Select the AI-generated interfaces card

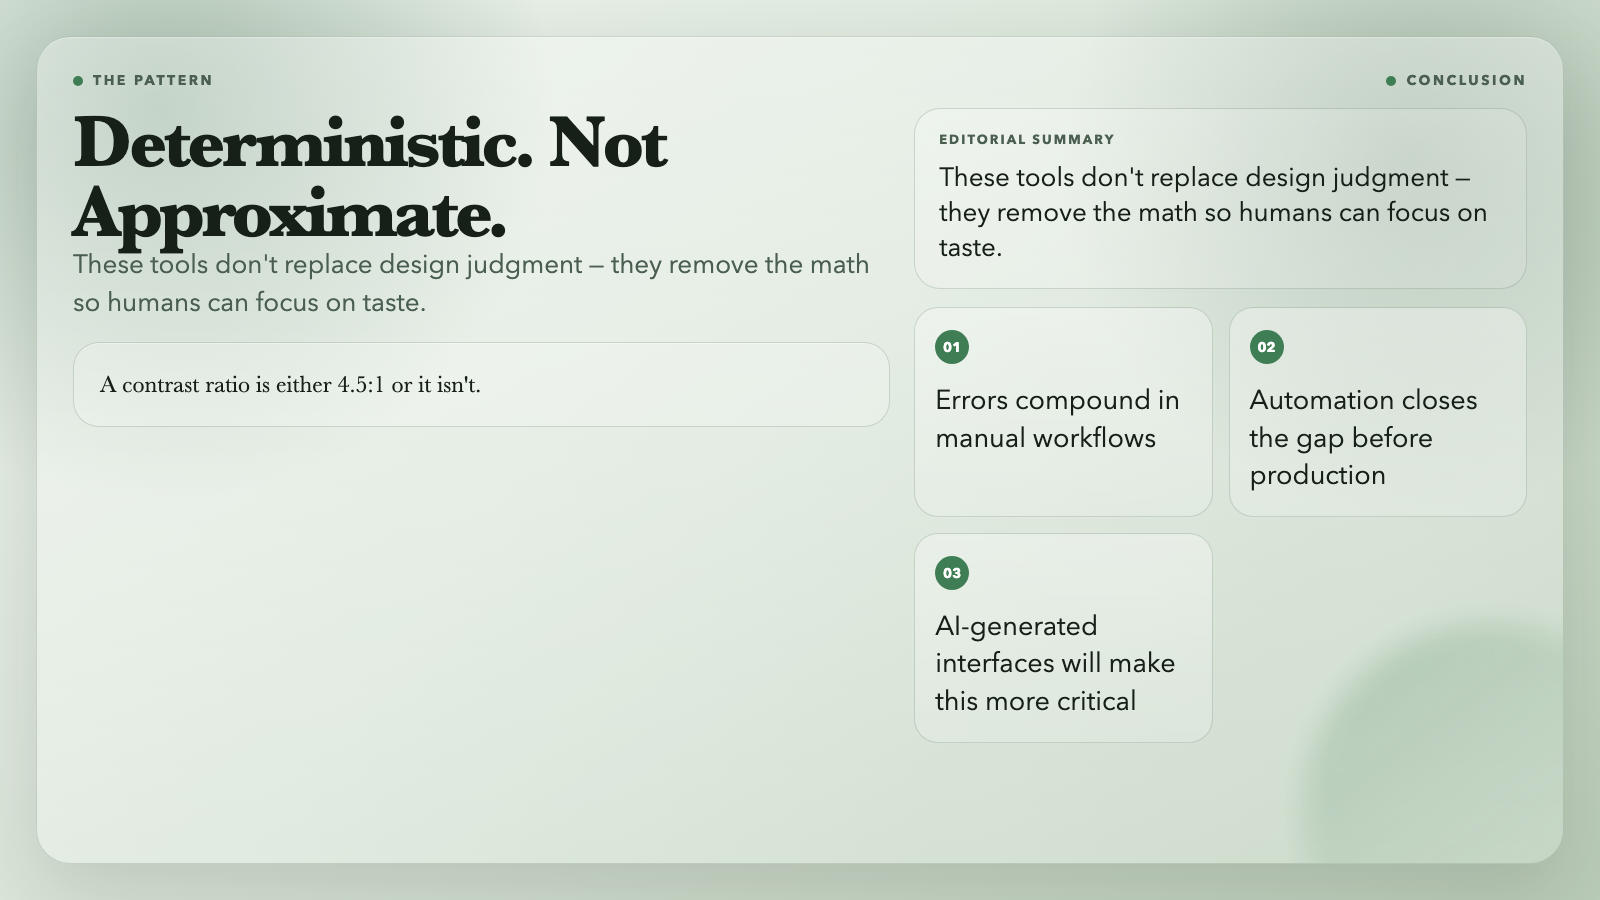point(1063,638)
